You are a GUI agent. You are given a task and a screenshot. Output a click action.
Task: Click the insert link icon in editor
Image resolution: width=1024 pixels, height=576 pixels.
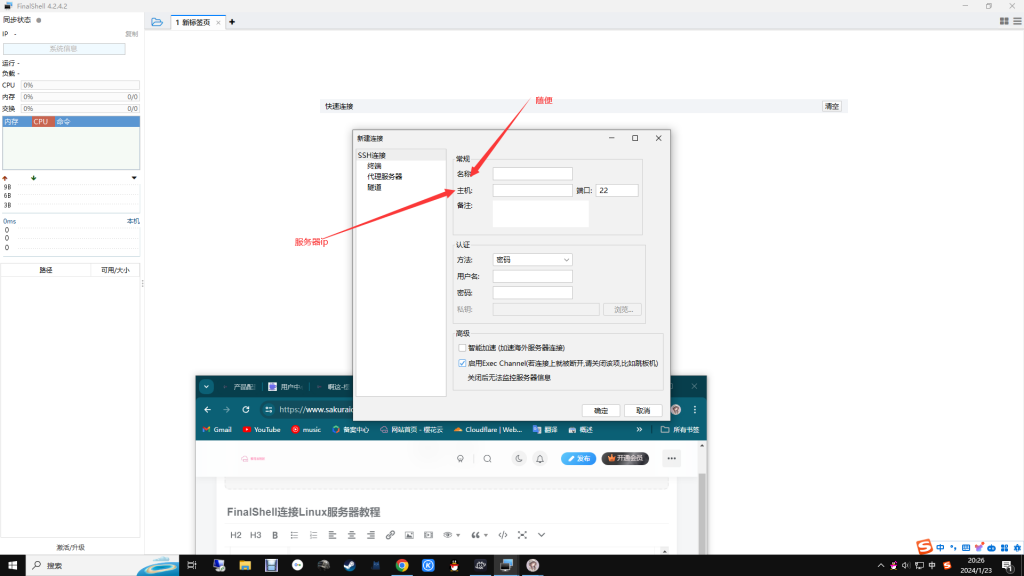pyautogui.click(x=390, y=535)
